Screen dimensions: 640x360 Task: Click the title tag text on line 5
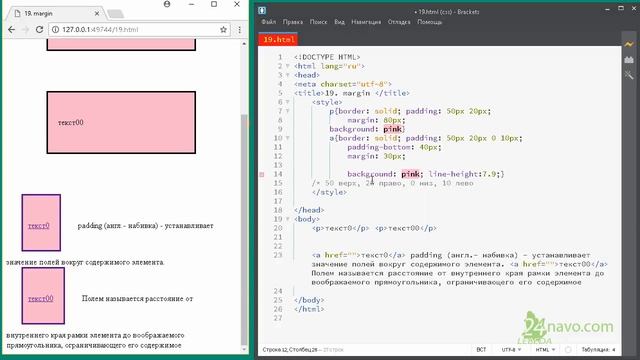click(352, 93)
